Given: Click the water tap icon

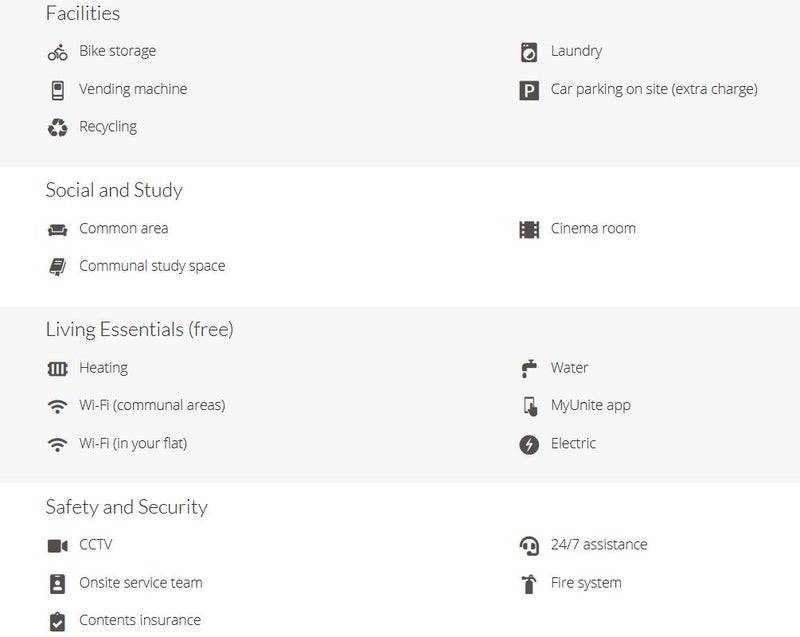Looking at the screenshot, I should pos(529,369).
